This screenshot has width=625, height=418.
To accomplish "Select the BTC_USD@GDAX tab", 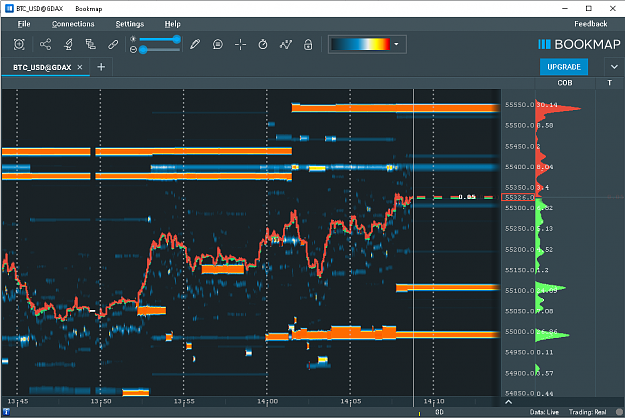I will (x=42, y=67).
